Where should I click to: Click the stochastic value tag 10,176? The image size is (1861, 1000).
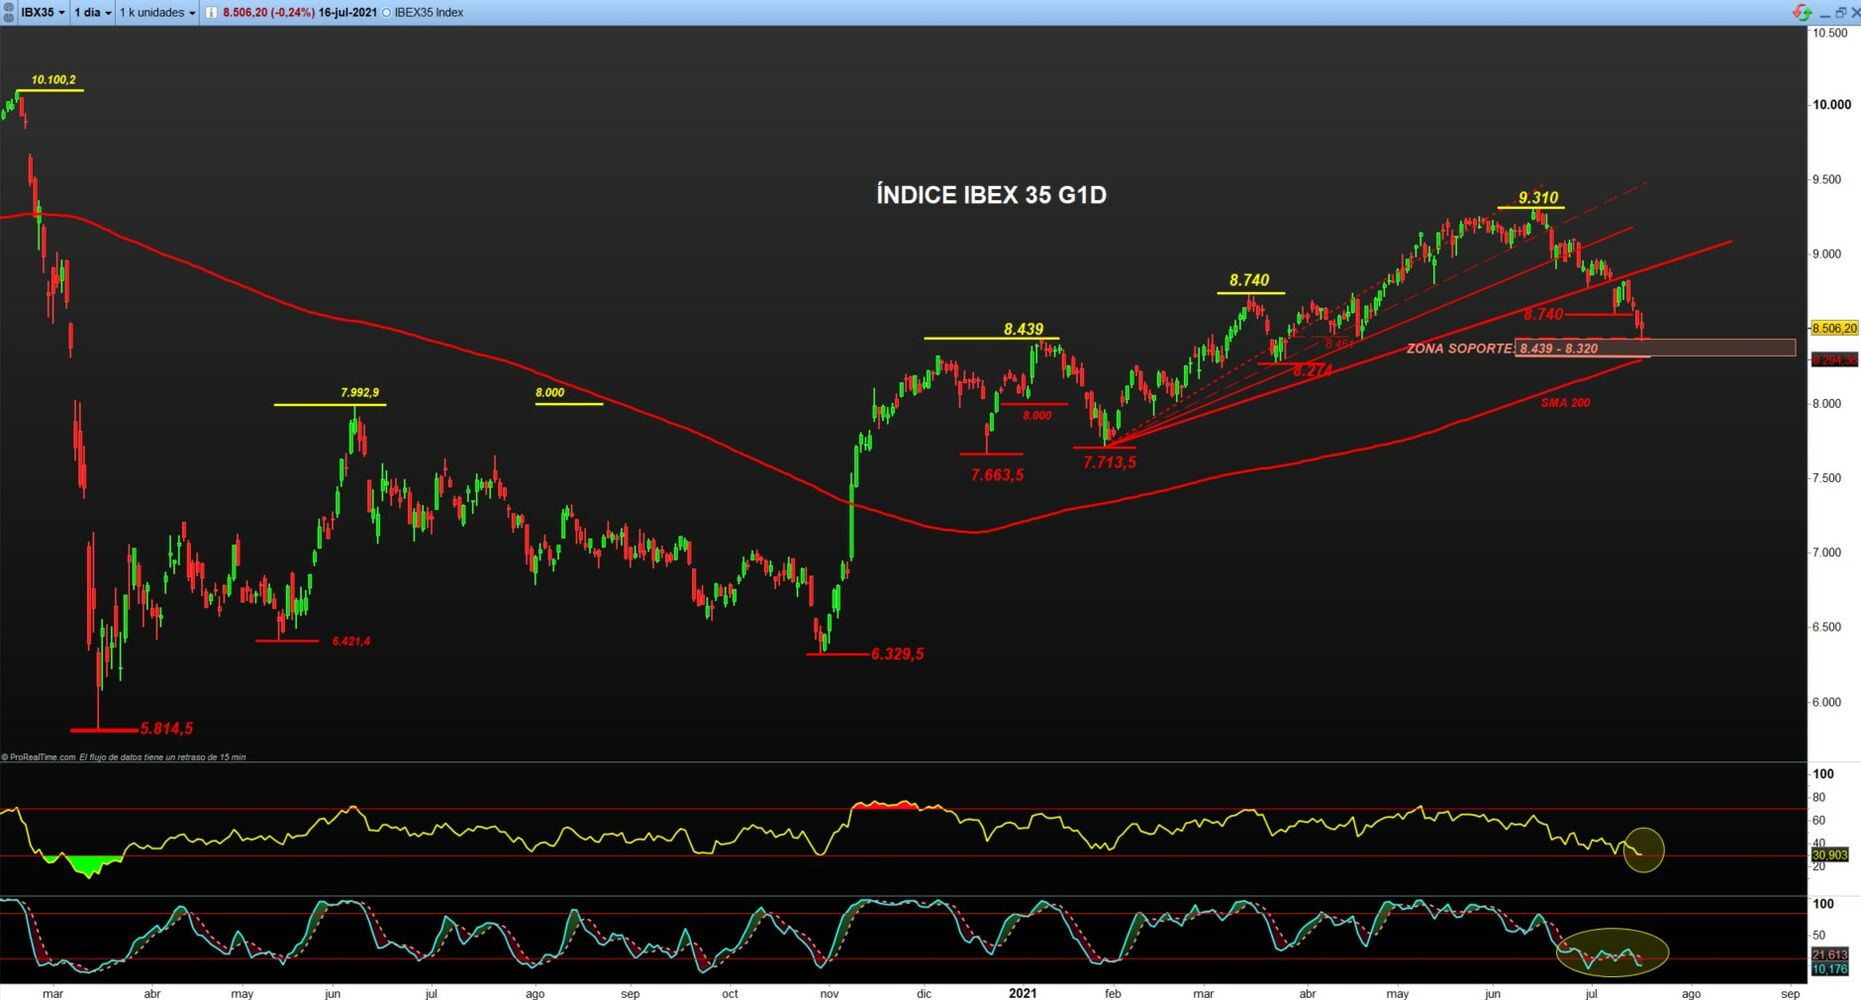(1830, 969)
